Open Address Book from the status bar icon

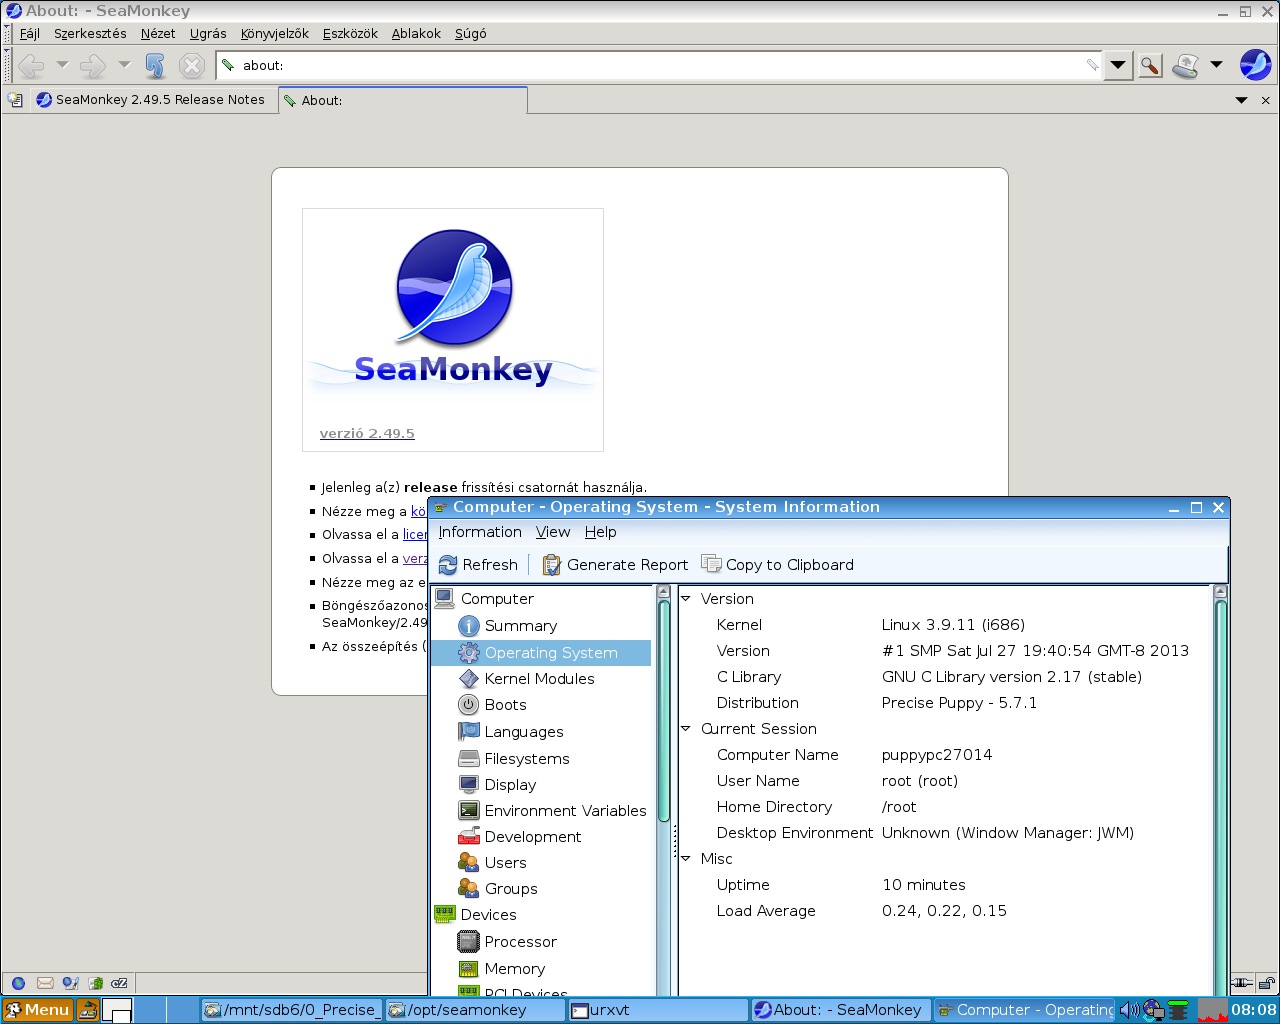(x=96, y=983)
